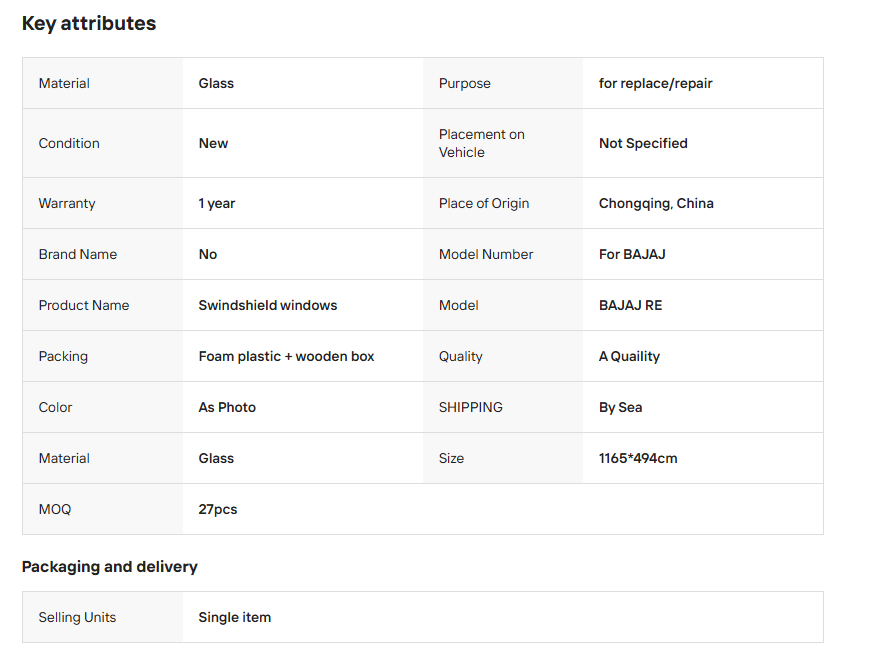
Task: Select the 'Not Specified' value
Action: [643, 143]
